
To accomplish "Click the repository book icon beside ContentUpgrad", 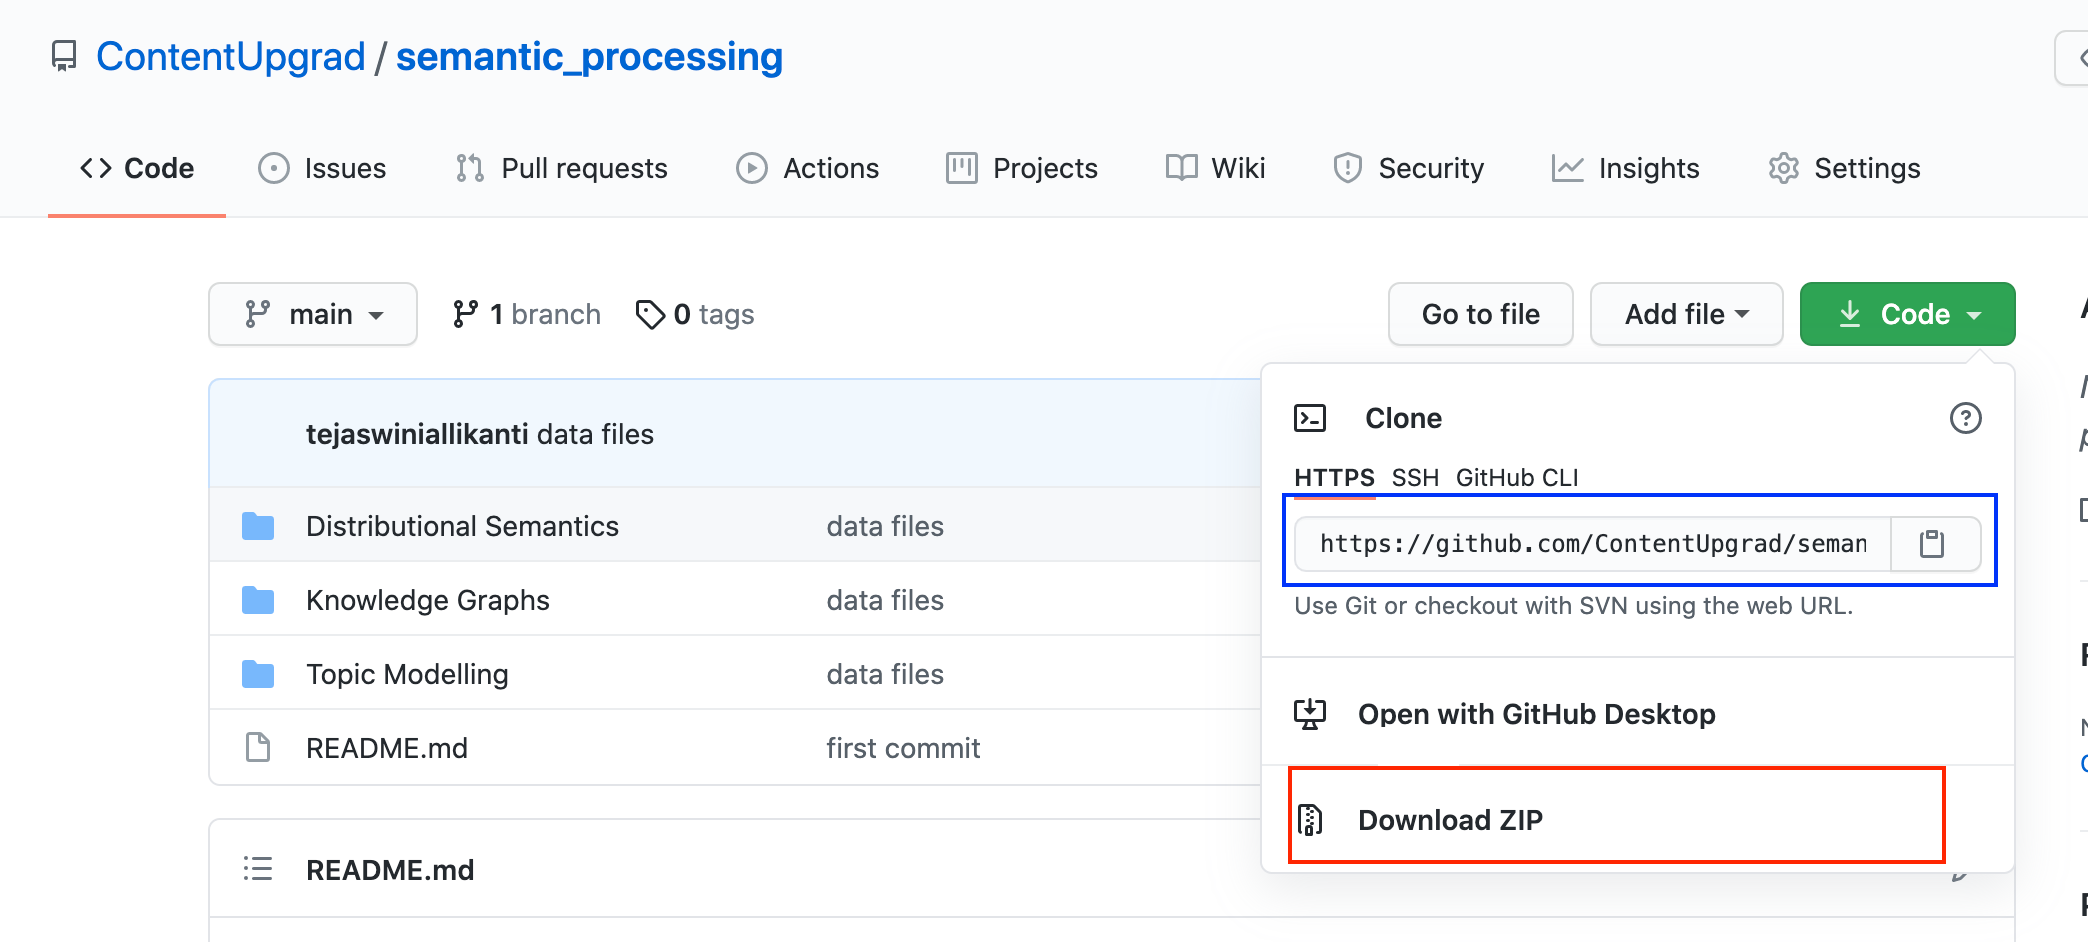I will coord(64,56).
